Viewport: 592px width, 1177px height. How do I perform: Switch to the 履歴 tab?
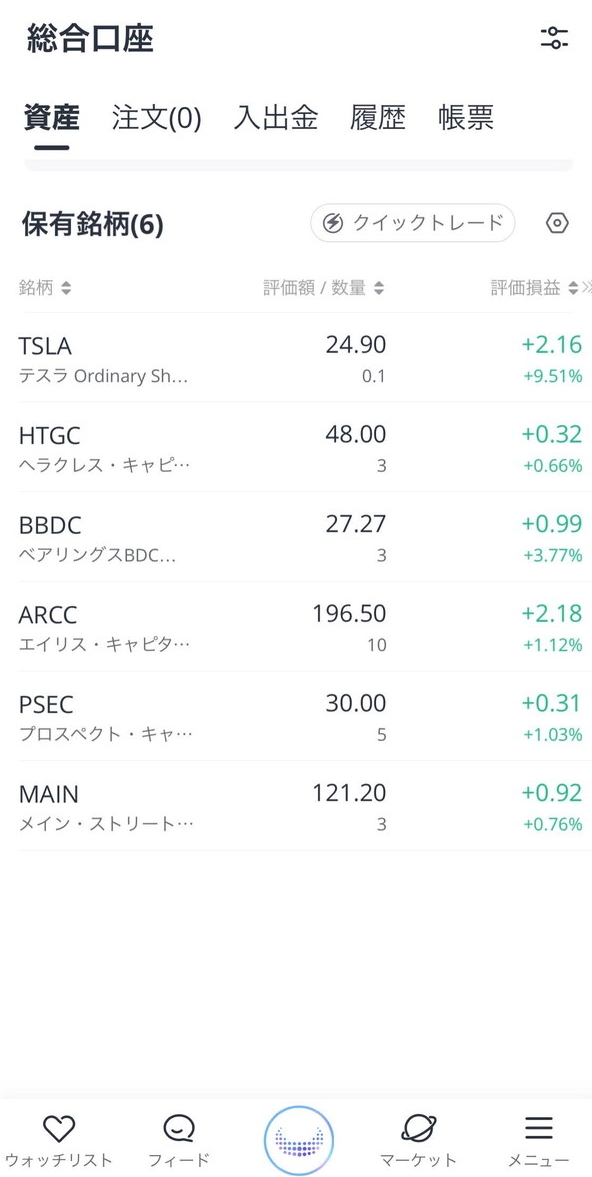coord(378,118)
